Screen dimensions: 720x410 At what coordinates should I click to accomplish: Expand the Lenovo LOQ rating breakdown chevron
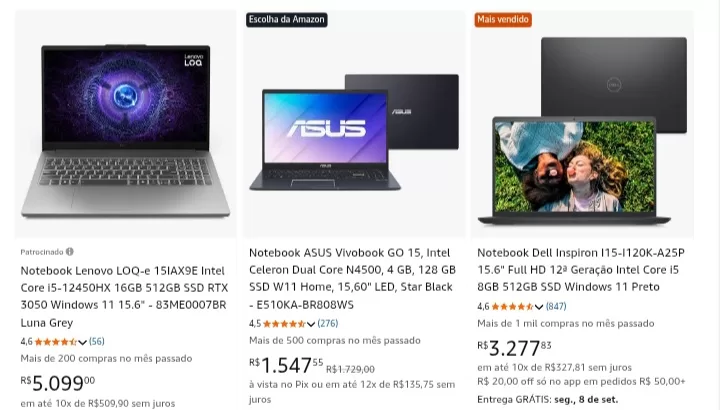83,342
